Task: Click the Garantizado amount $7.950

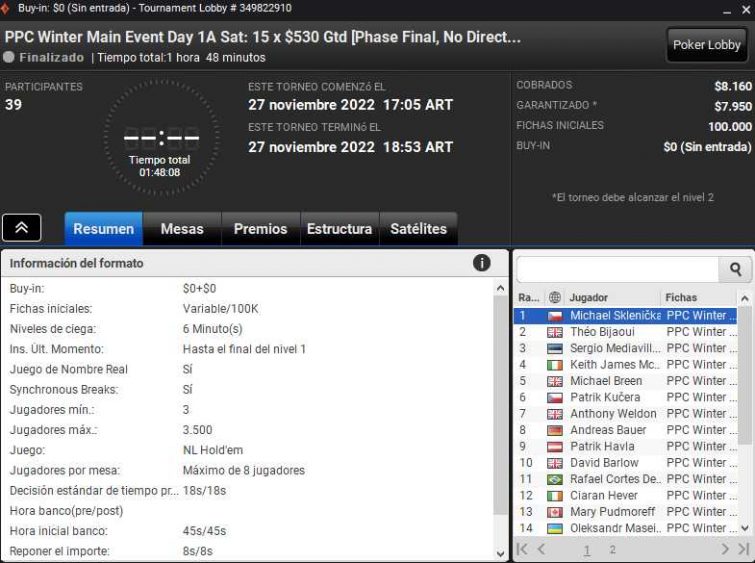Action: coord(733,106)
